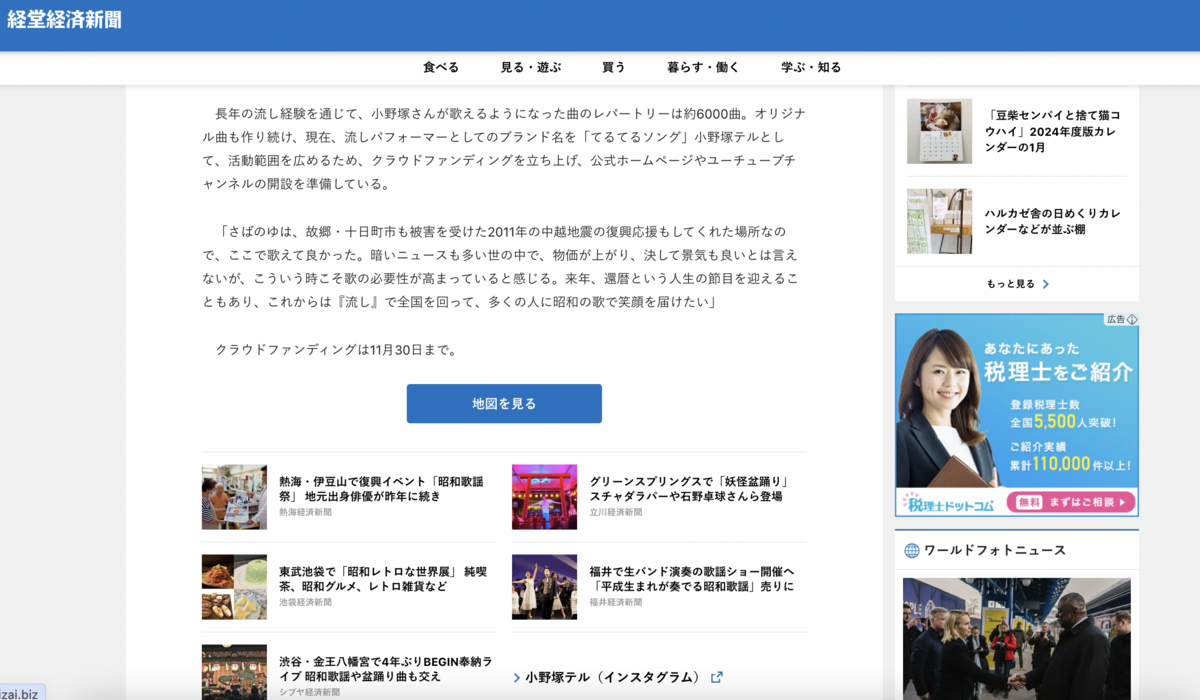
Task: Open the 食べる menu
Action: pos(441,67)
